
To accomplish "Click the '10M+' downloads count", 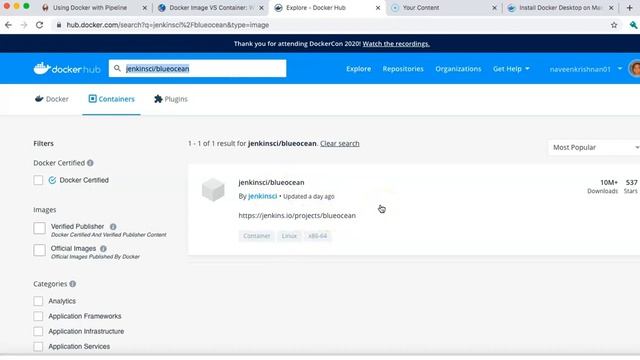I will point(609,182).
